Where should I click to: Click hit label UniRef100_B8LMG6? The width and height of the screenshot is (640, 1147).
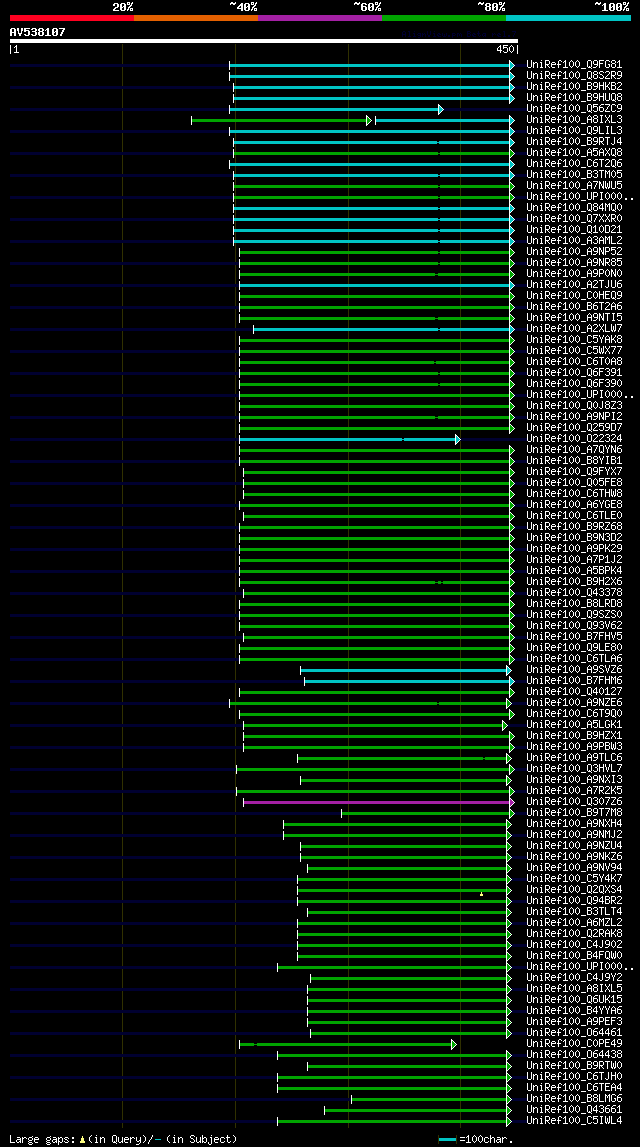point(574,1099)
